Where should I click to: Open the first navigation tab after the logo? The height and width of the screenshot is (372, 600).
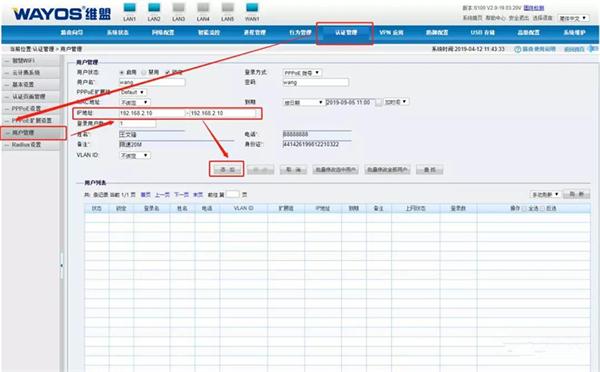coord(72,33)
